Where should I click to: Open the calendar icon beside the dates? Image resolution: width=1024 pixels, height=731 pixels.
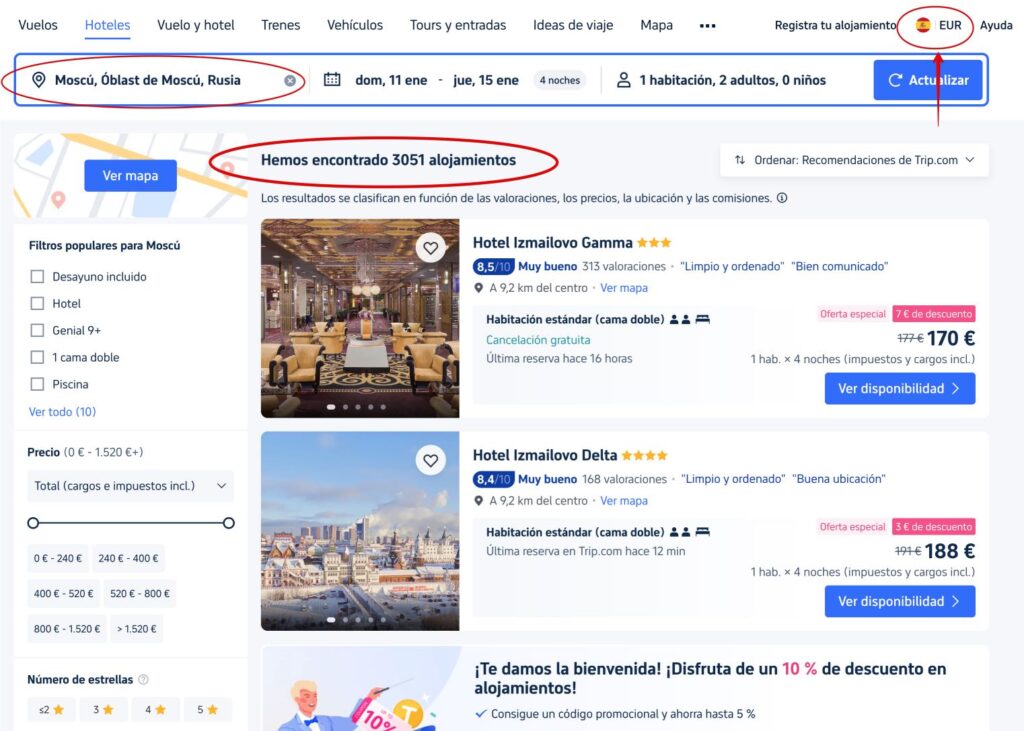click(x=330, y=80)
